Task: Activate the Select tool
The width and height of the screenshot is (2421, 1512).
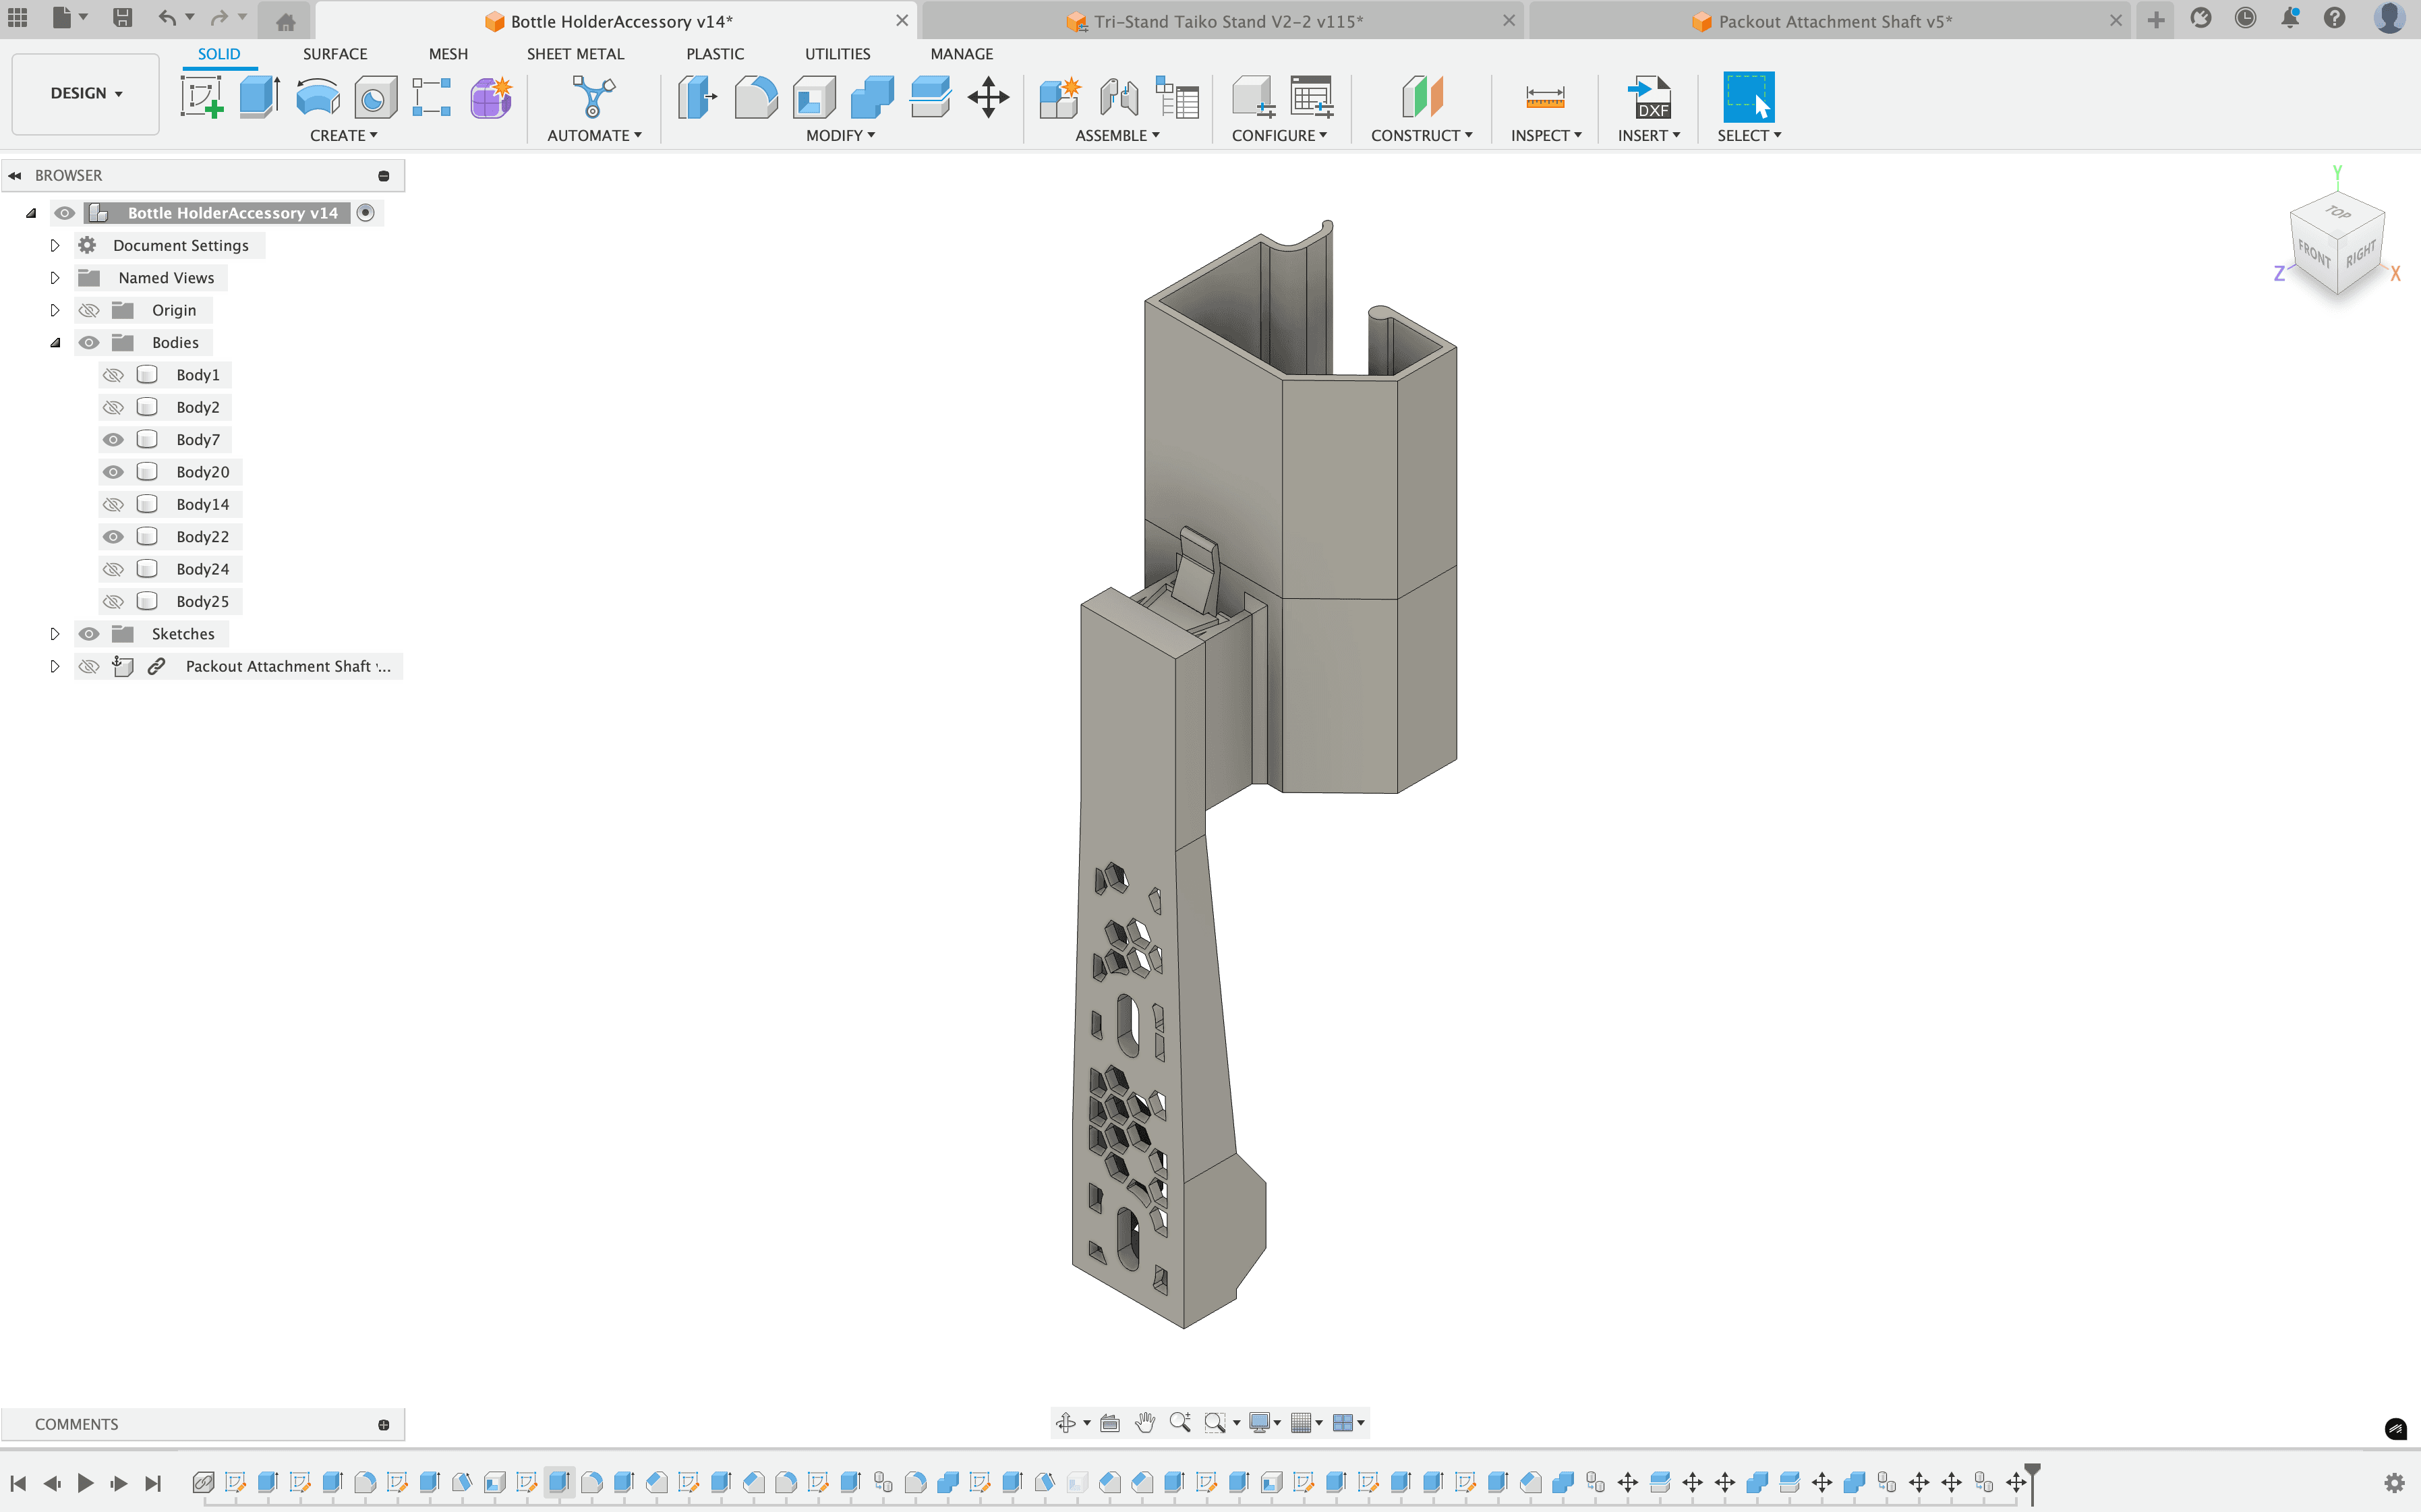Action: pos(1749,97)
